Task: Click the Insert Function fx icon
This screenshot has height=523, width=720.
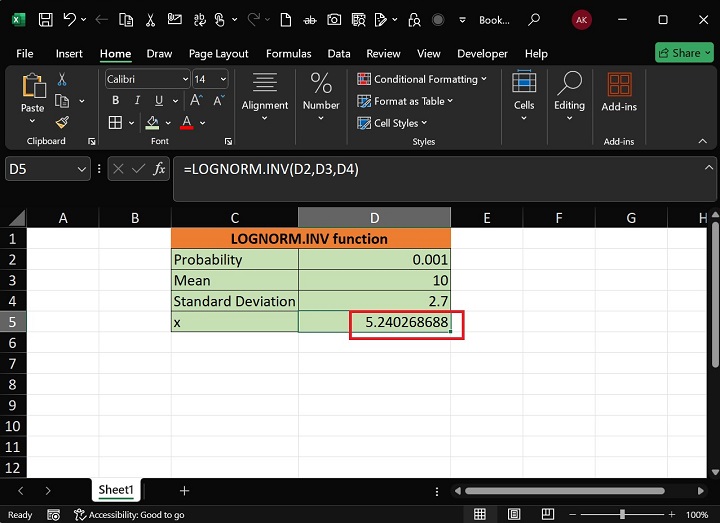Action: [x=159, y=170]
